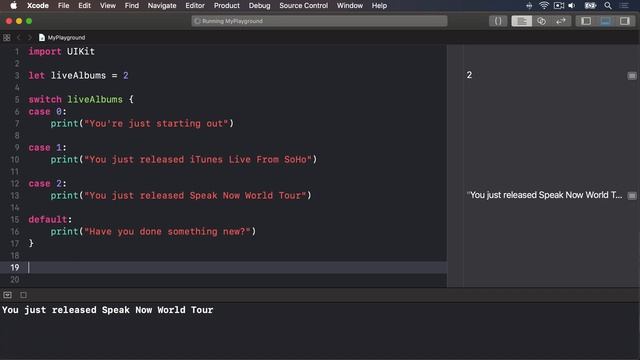Select the Standard editor button
The width and height of the screenshot is (640, 360).
(522, 21)
